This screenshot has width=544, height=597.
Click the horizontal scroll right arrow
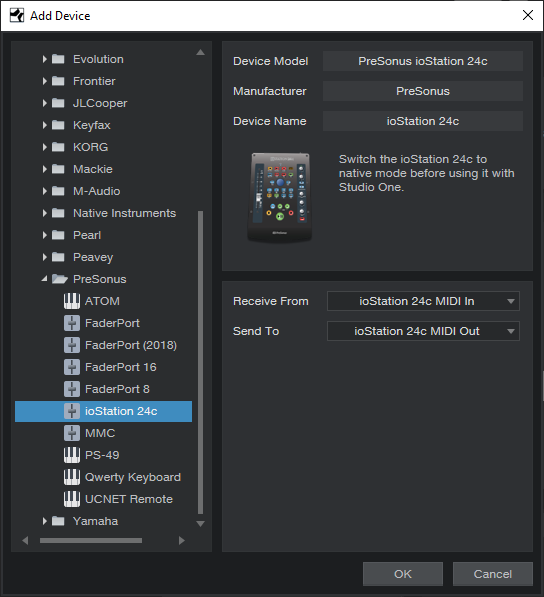coord(182,540)
